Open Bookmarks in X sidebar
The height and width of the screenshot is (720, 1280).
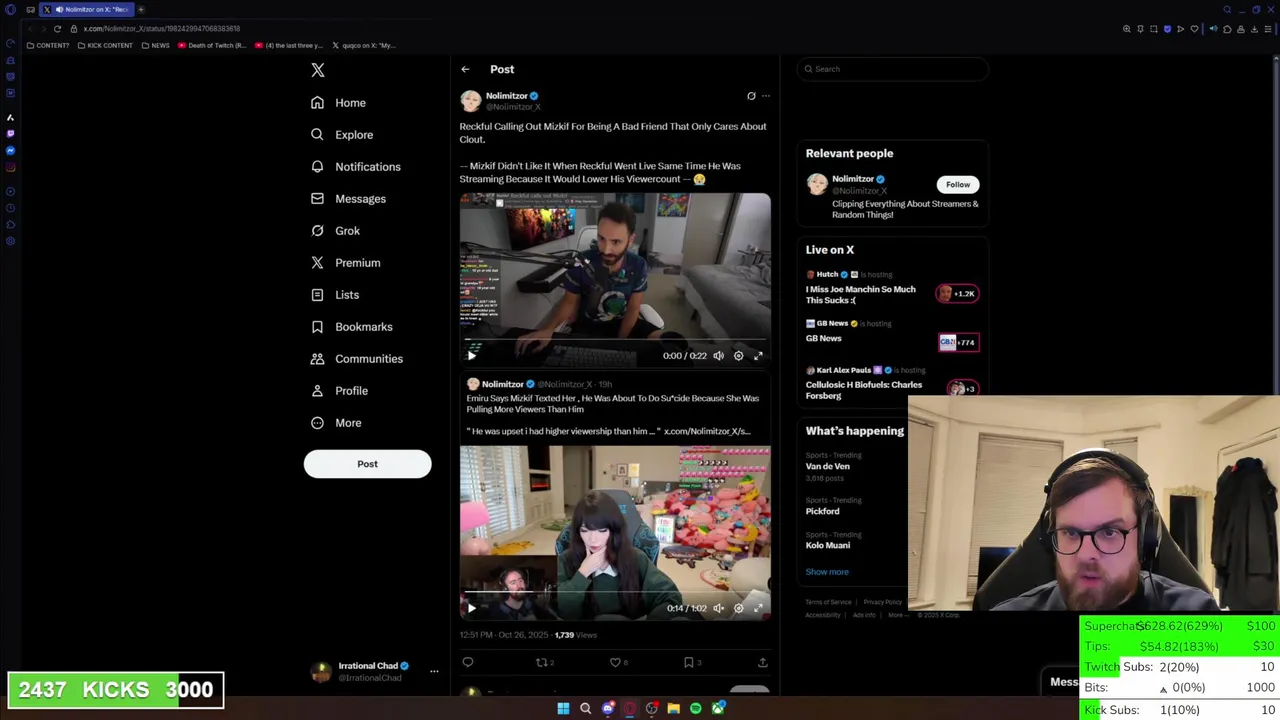click(x=351, y=327)
